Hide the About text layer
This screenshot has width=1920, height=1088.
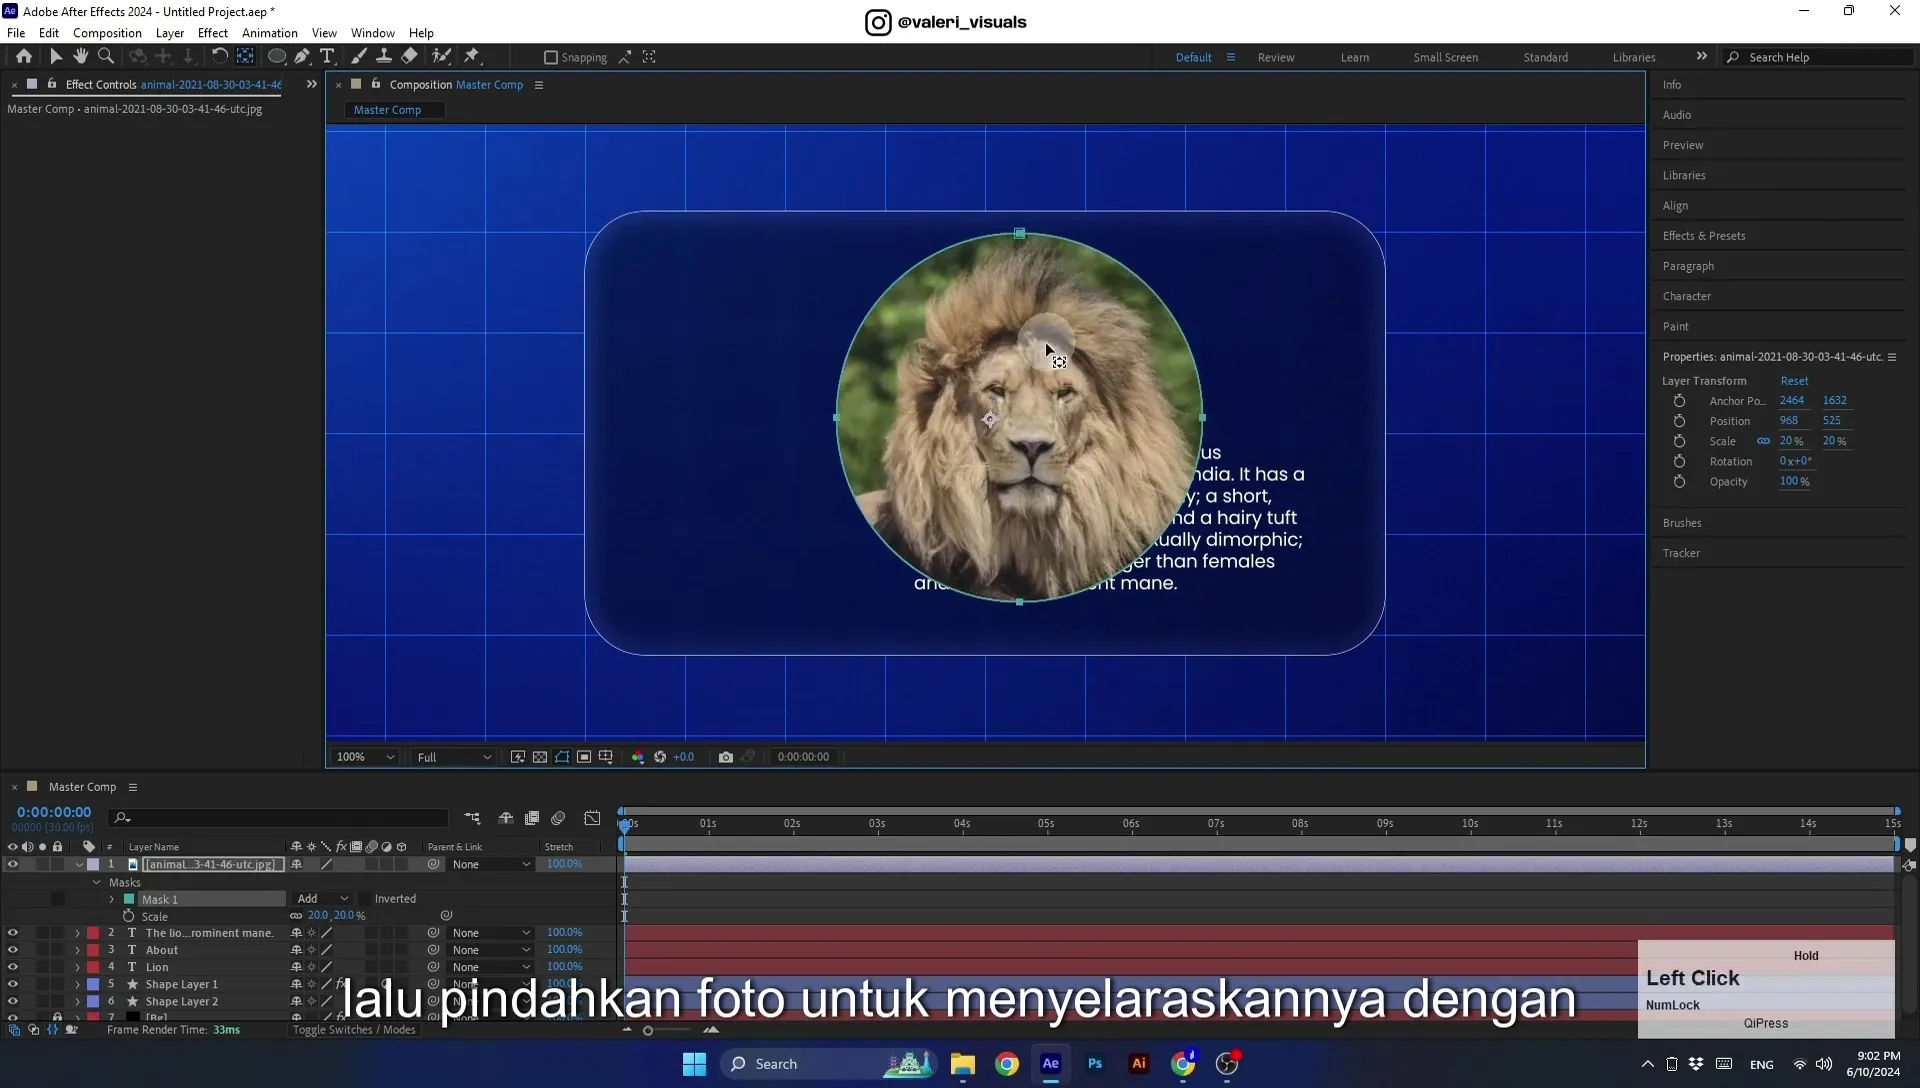[13, 950]
